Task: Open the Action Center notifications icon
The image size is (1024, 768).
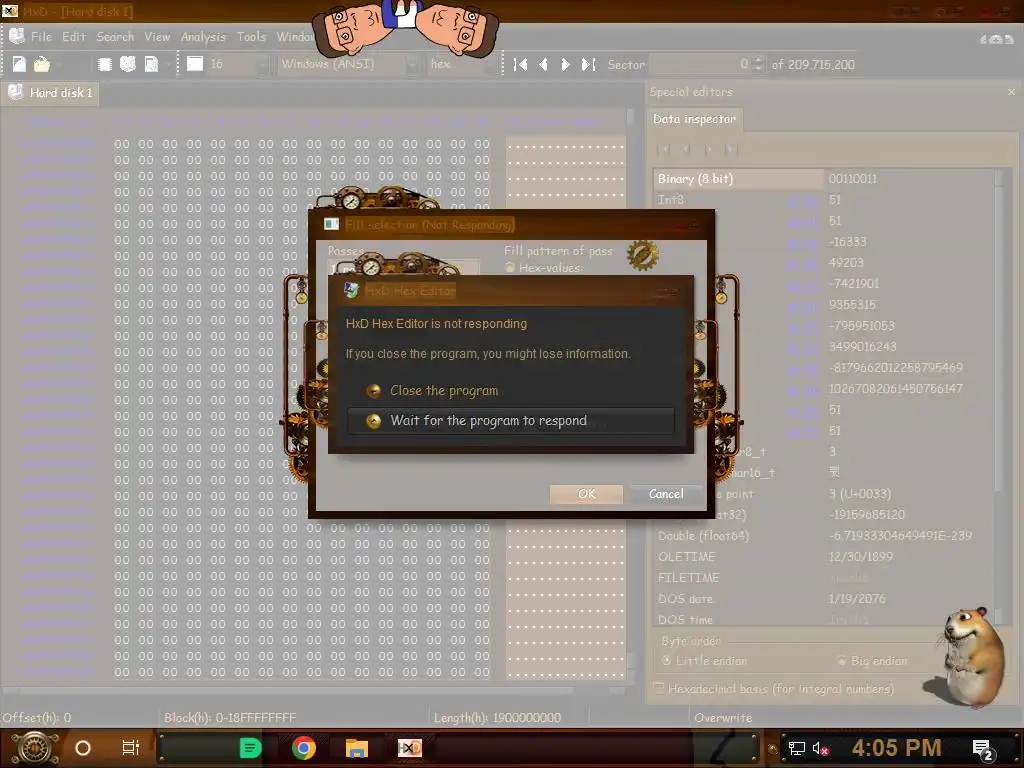Action: tap(983, 749)
